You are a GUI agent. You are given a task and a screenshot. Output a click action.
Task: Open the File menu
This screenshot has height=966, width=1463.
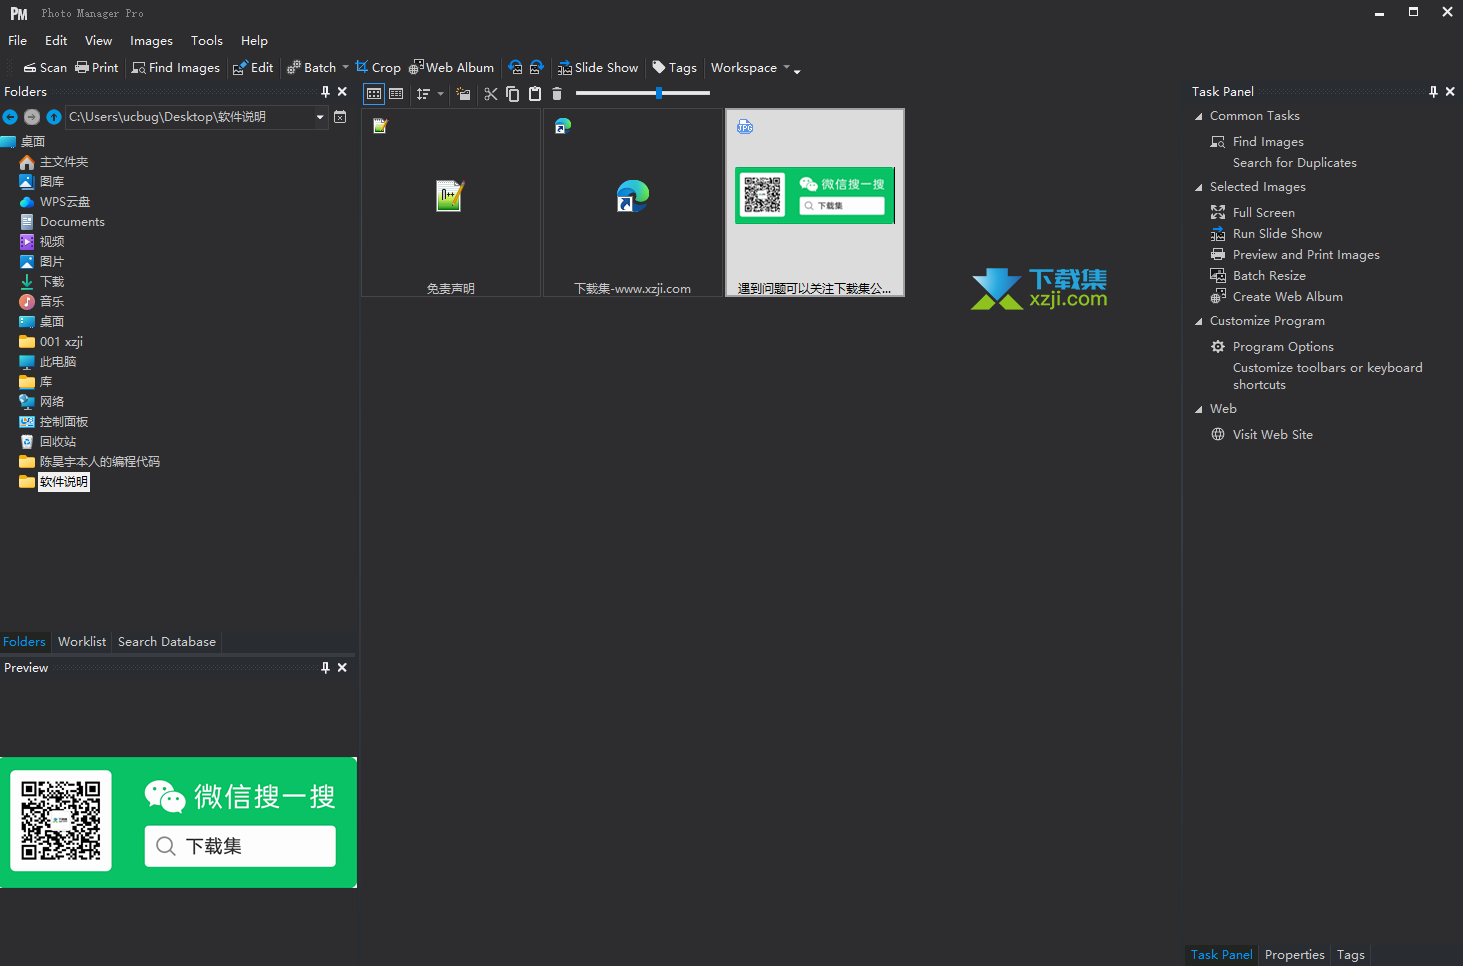point(17,41)
